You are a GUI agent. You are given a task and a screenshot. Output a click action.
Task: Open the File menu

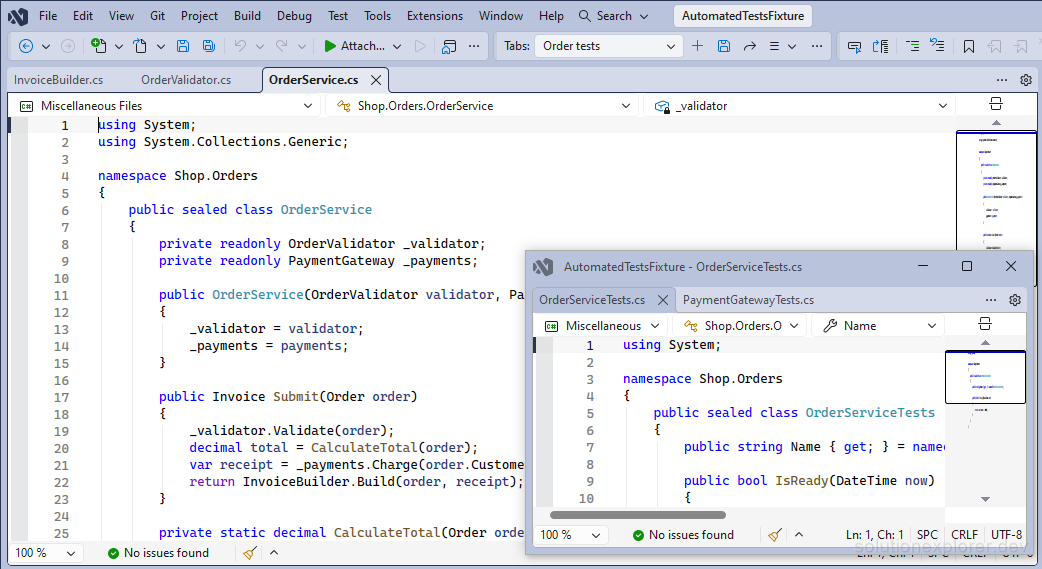48,16
